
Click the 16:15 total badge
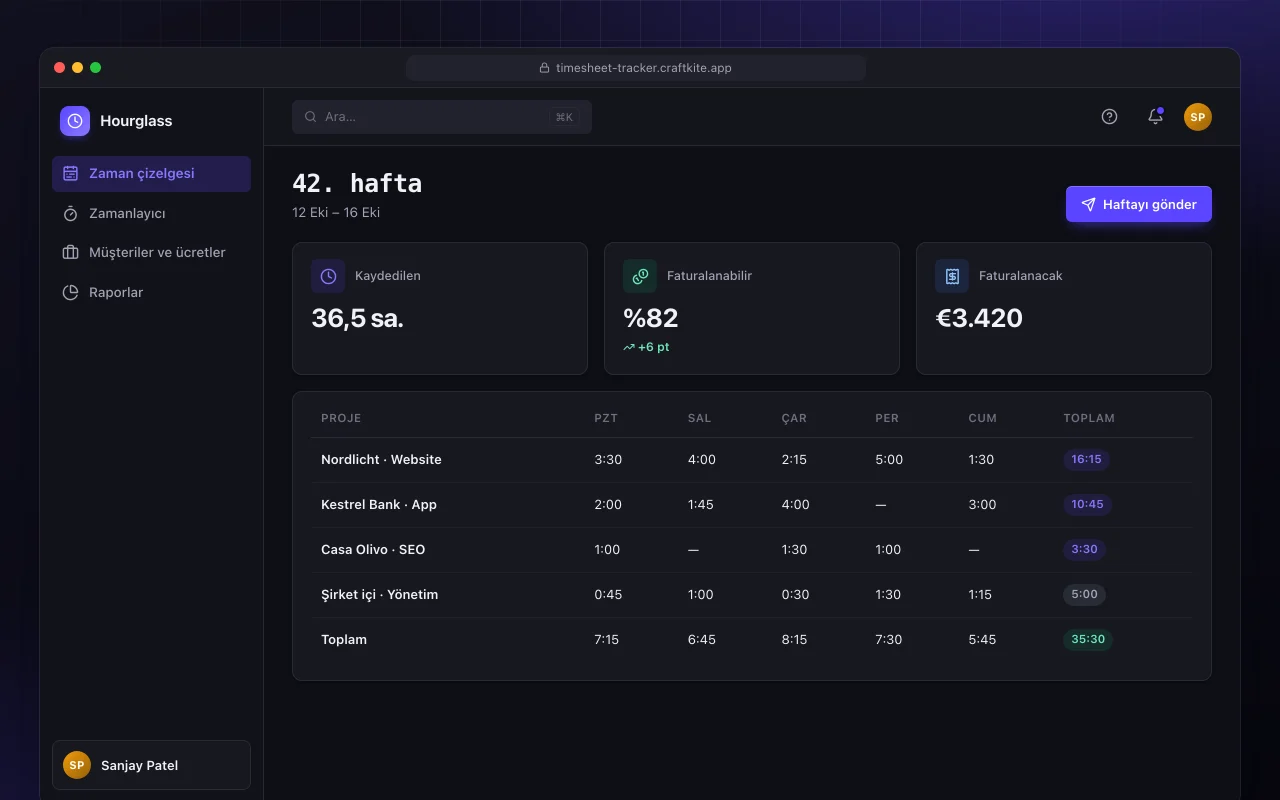[x=1086, y=460]
